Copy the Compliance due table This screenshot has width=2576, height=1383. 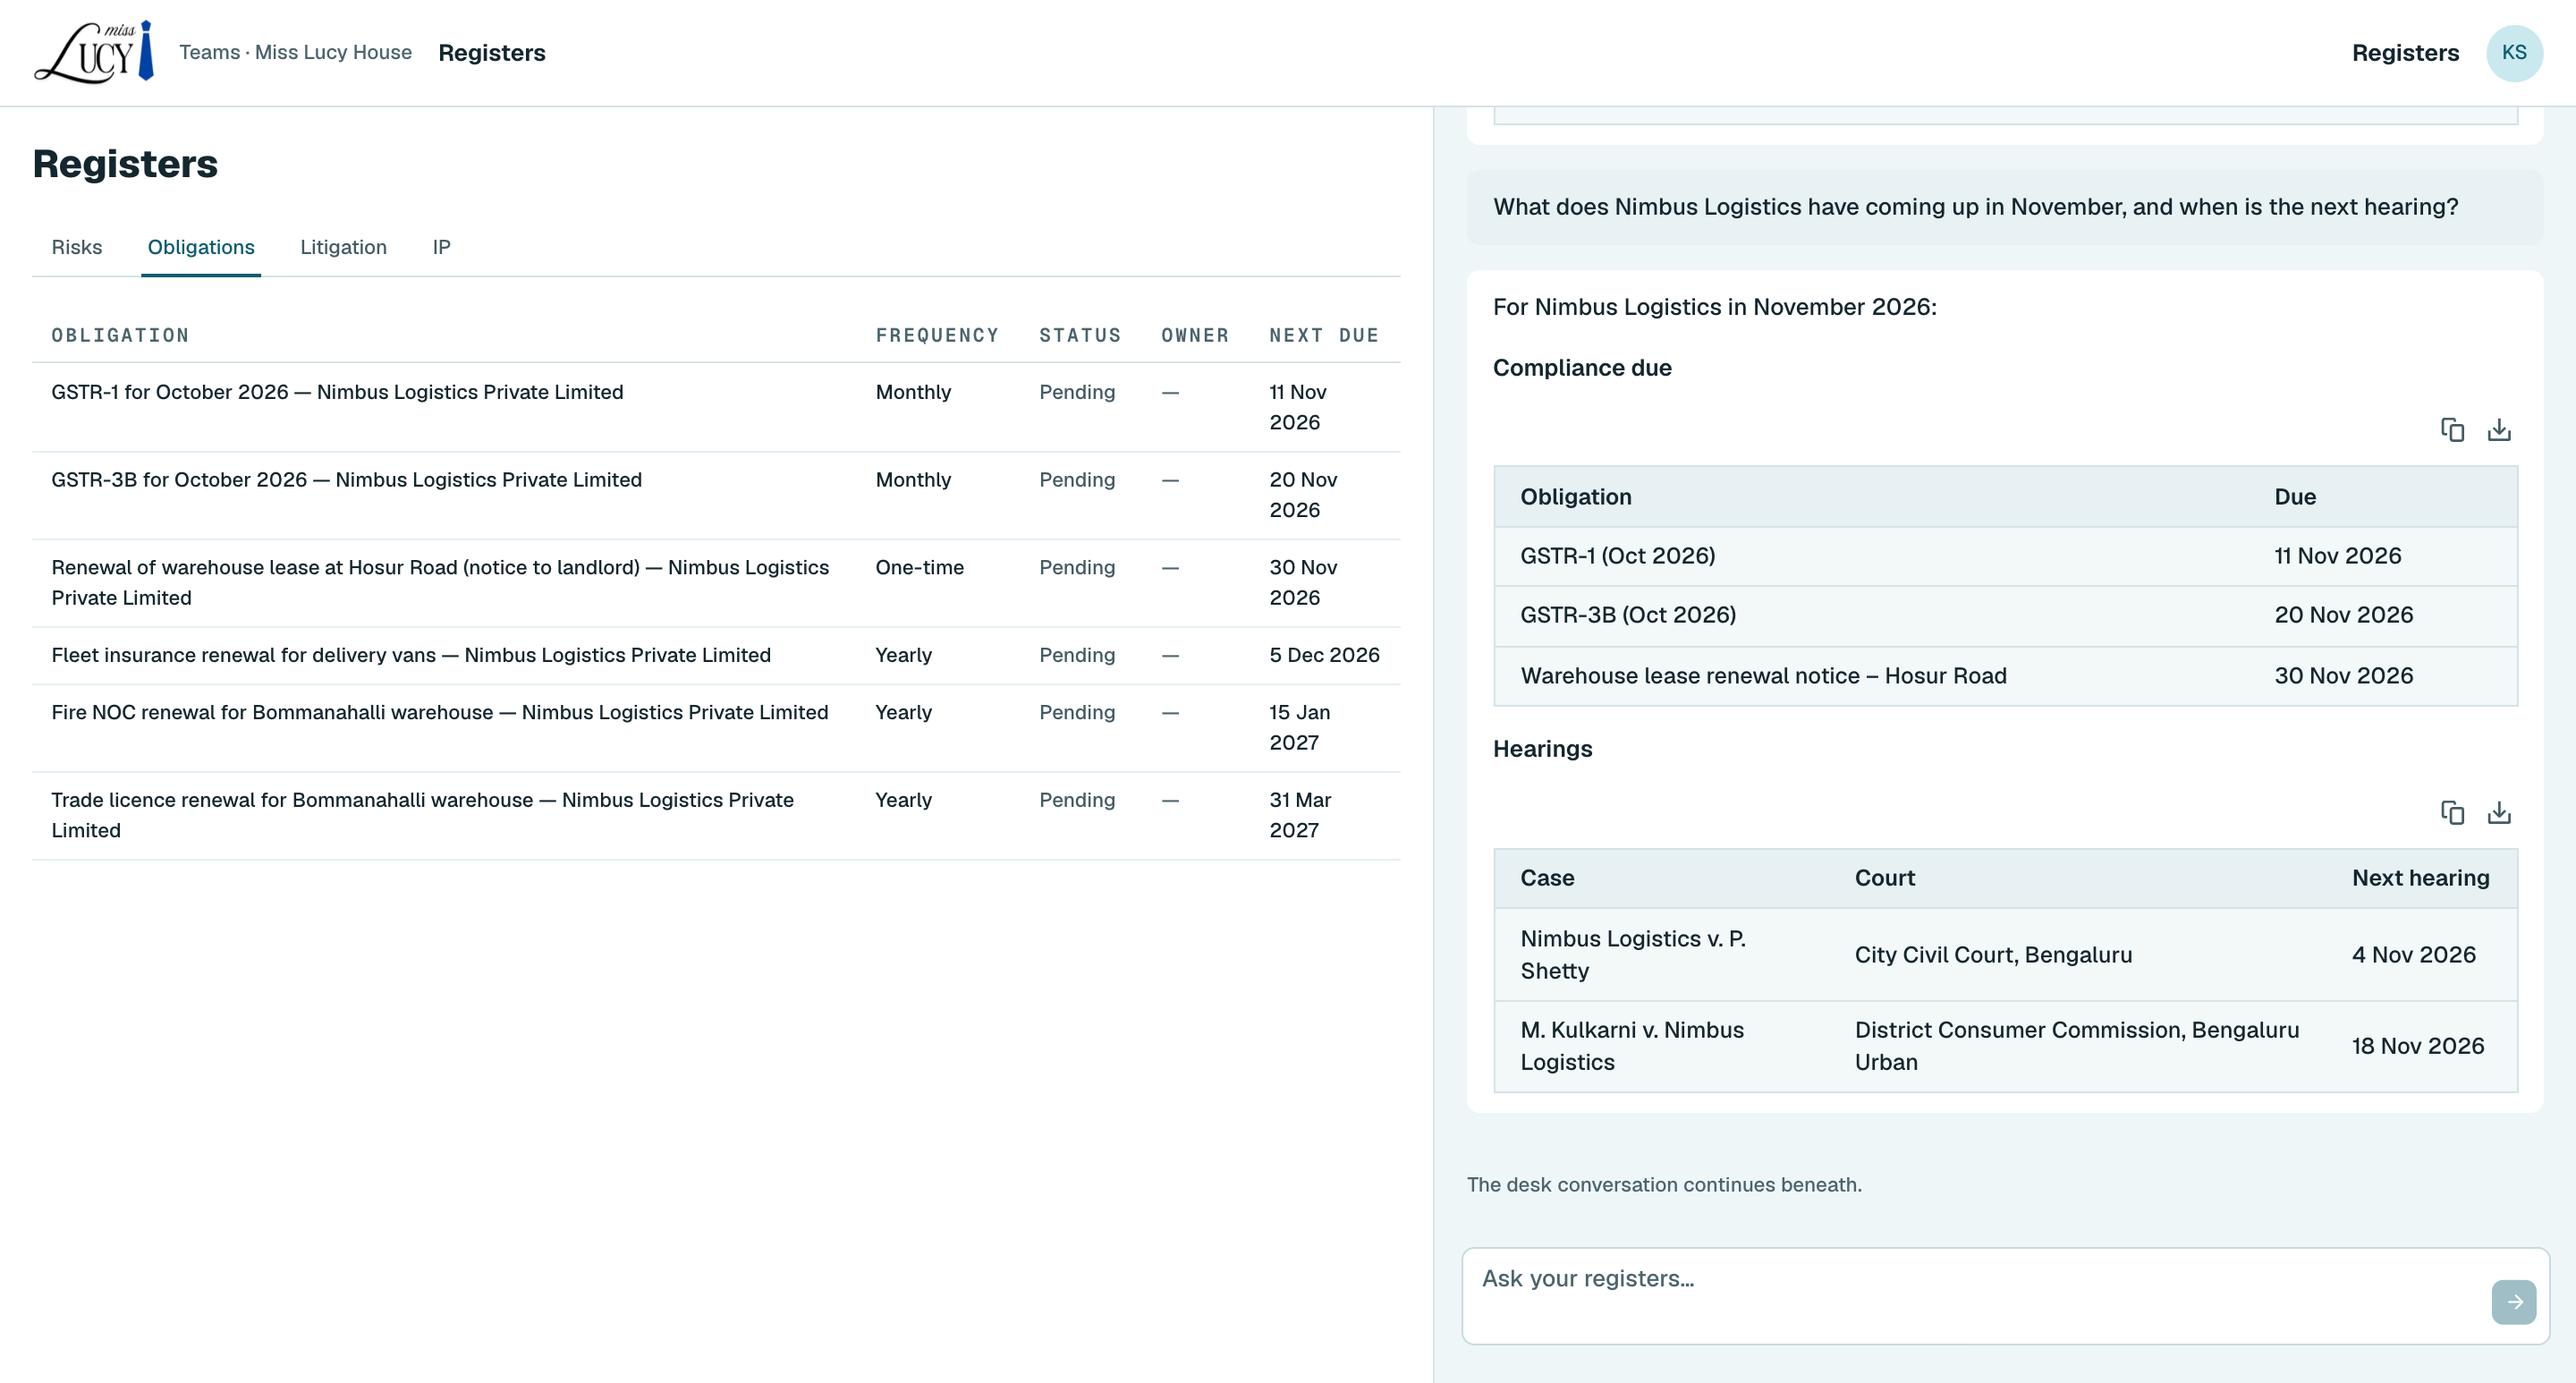pyautogui.click(x=2452, y=430)
